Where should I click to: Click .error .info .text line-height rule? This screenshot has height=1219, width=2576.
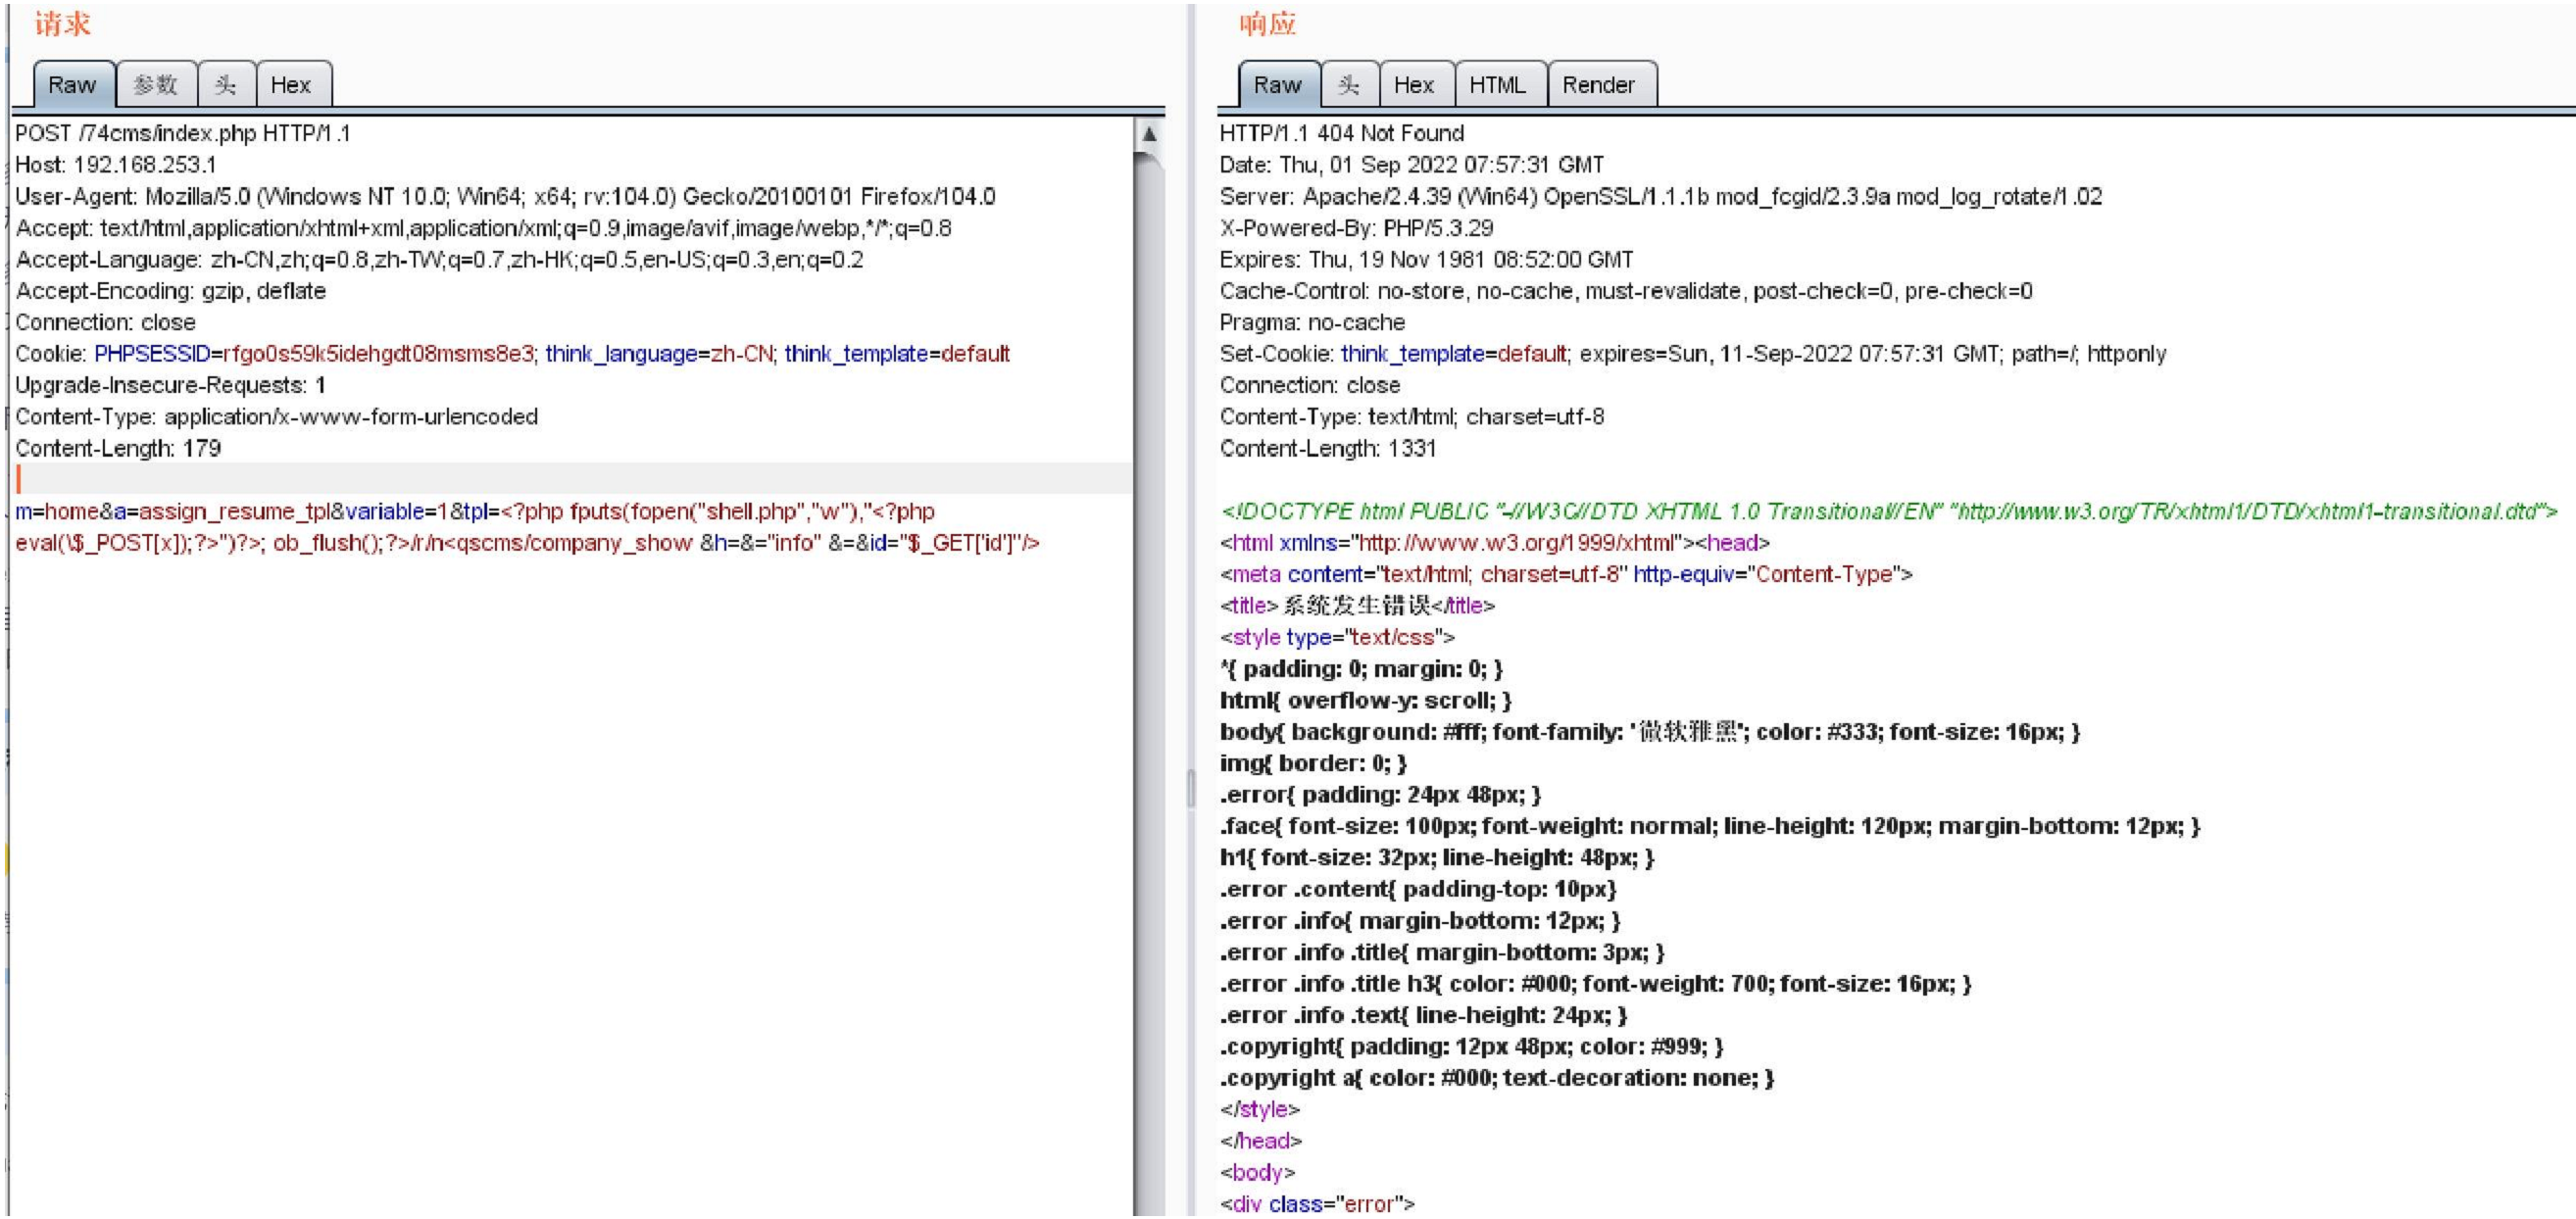pos(1424,1016)
